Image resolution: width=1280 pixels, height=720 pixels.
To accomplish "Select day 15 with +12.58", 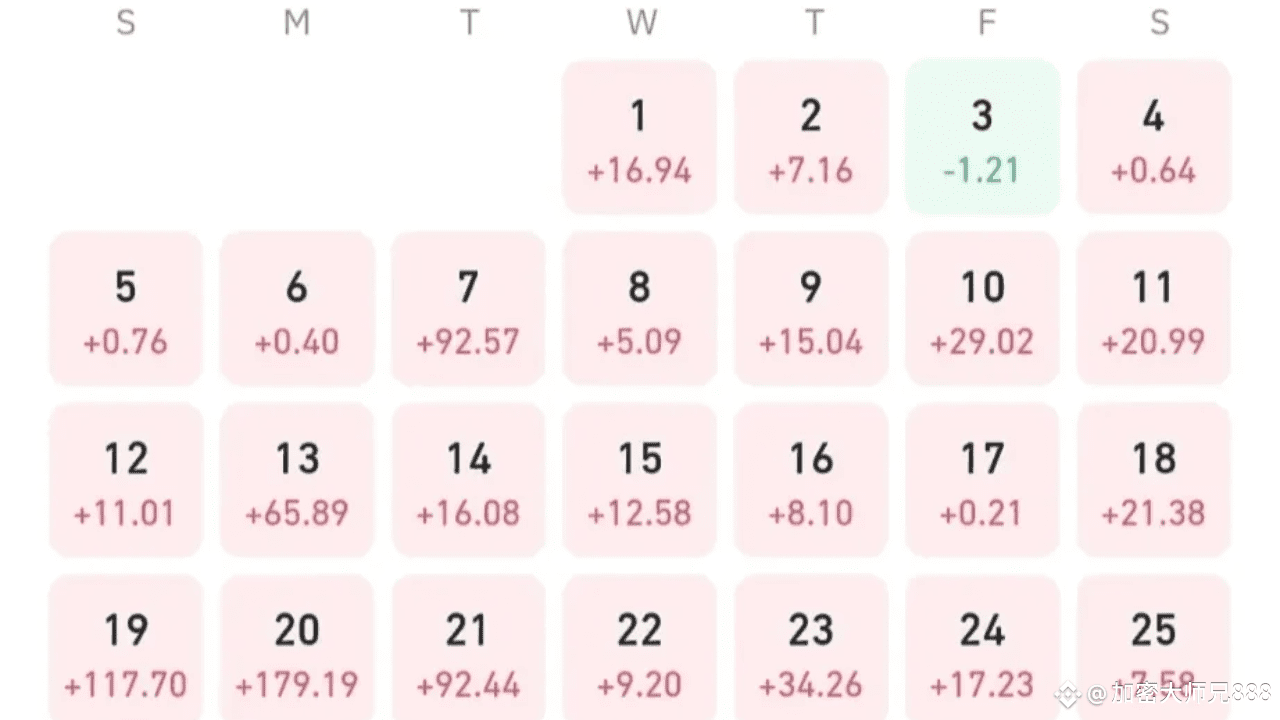I will click(640, 480).
